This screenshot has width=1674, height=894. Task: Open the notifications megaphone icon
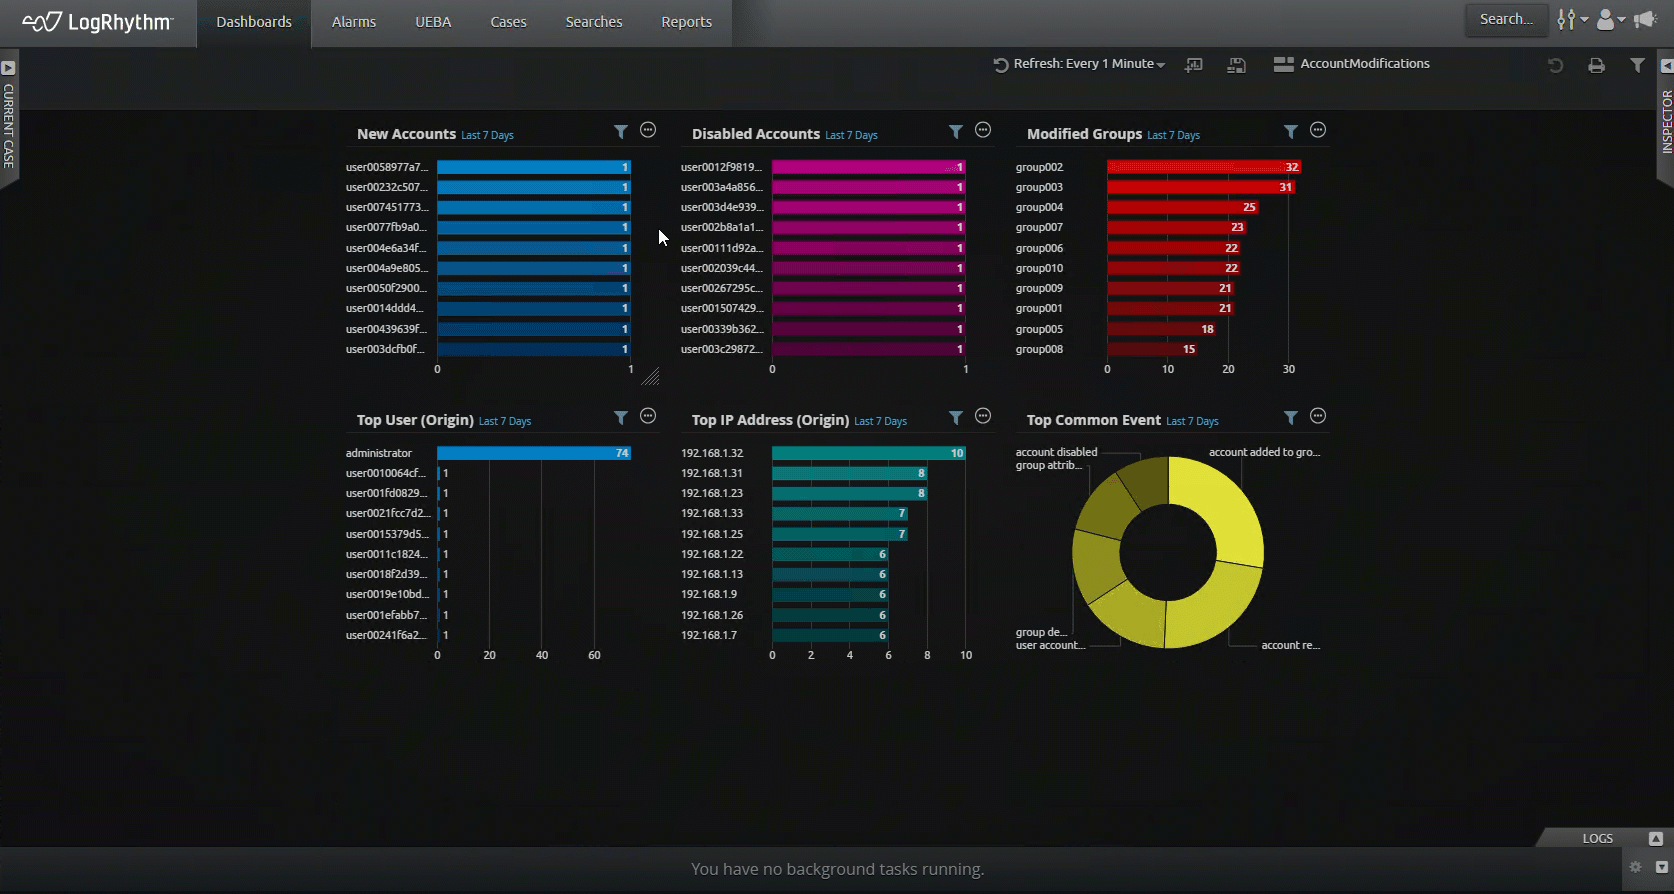1645,19
